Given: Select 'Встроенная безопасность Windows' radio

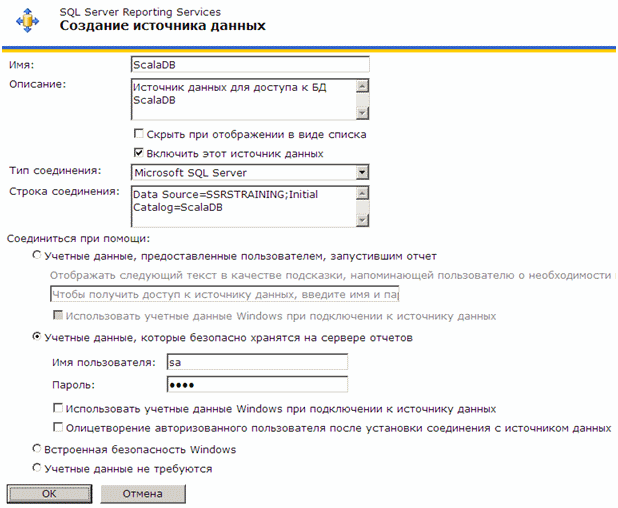Looking at the screenshot, I should tap(37, 449).
